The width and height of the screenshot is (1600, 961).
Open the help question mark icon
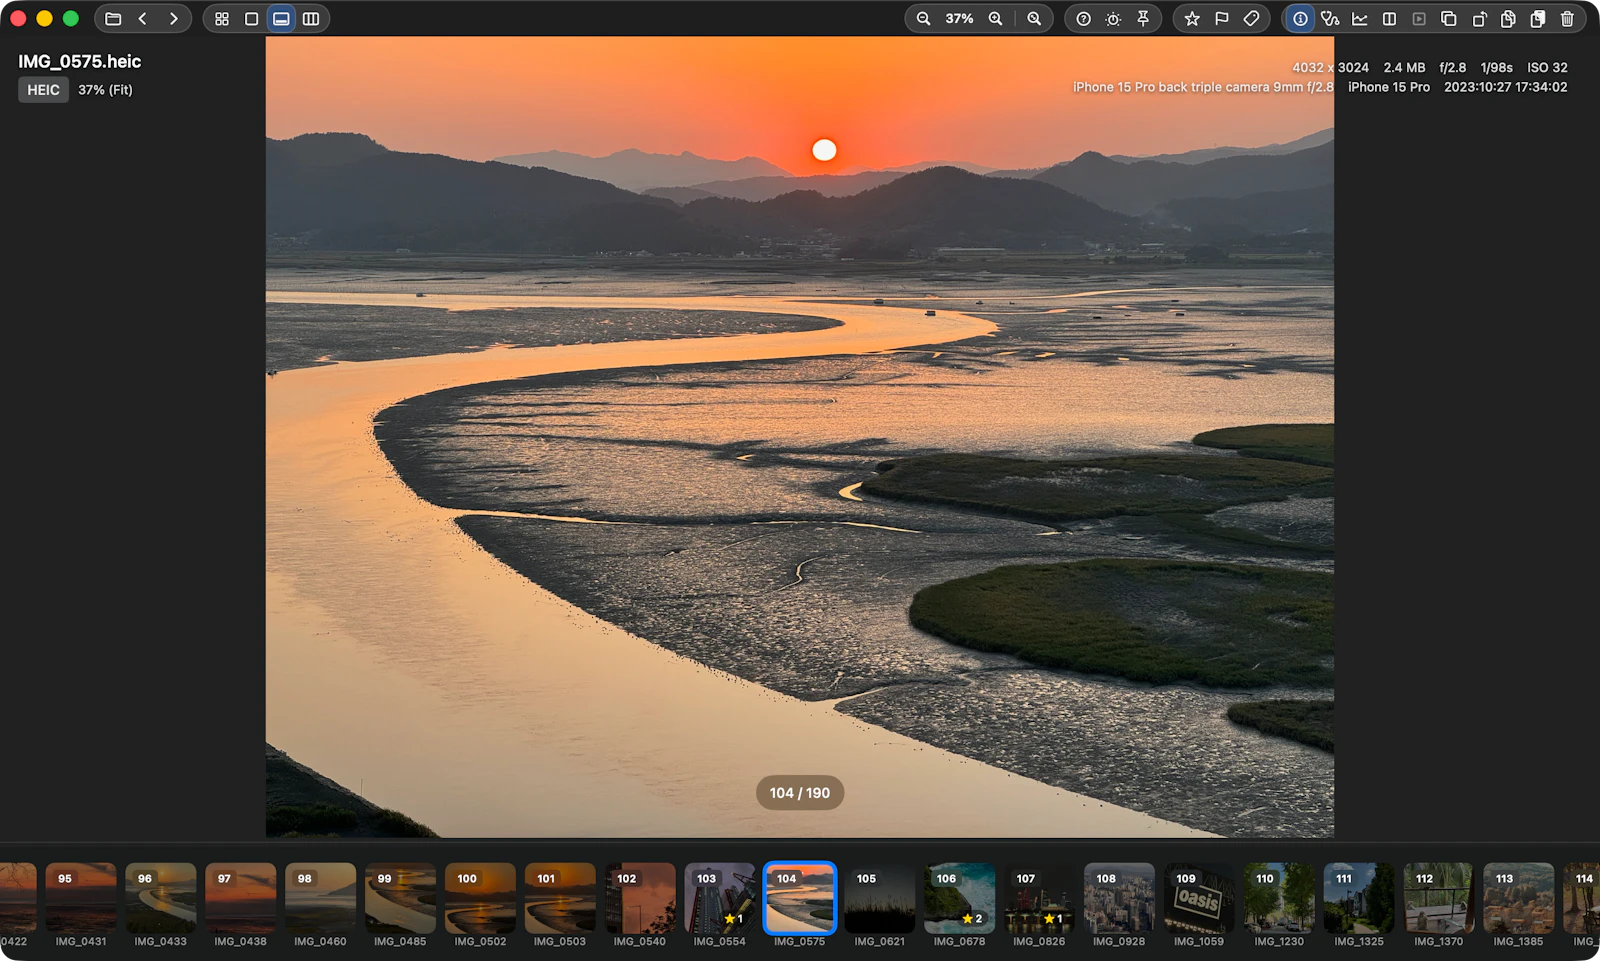(x=1084, y=19)
